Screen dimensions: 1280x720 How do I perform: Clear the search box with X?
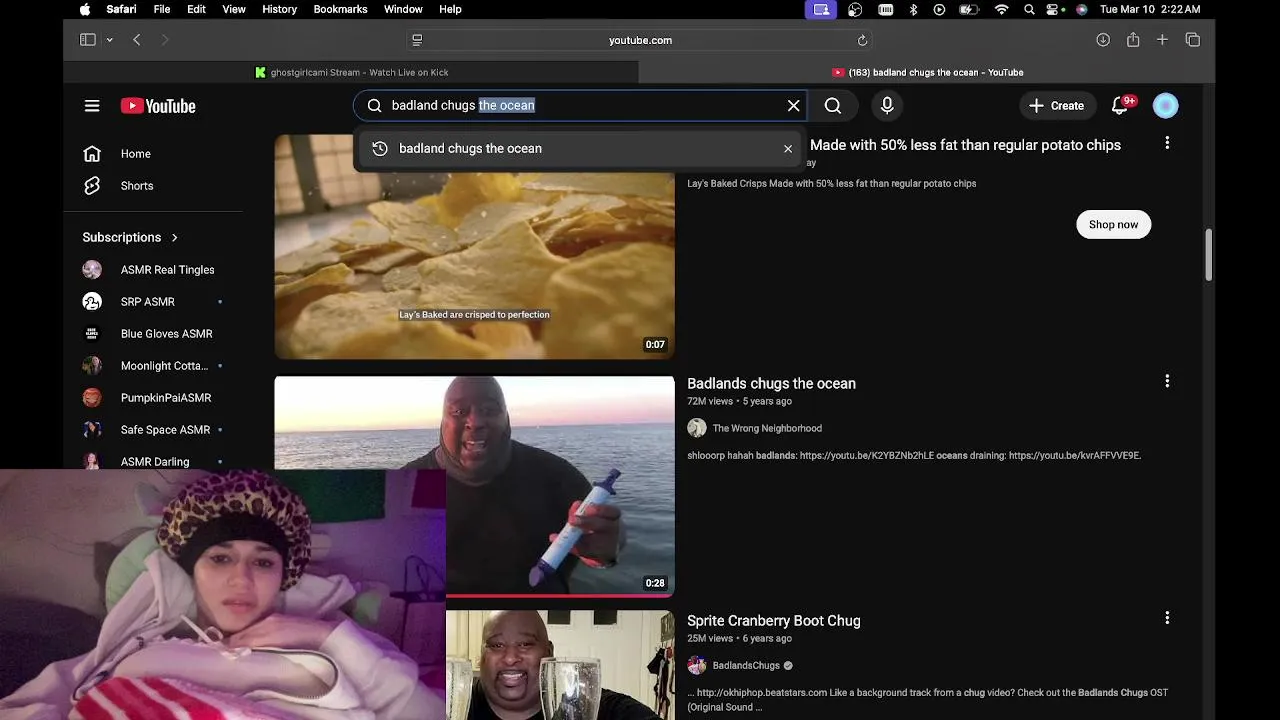[793, 106]
